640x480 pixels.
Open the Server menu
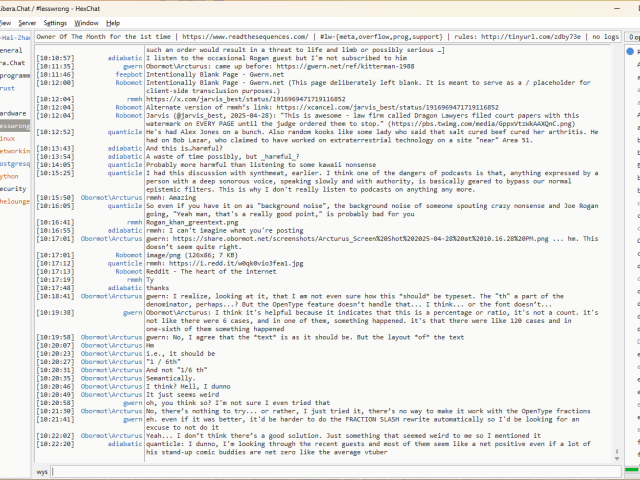pos(26,22)
